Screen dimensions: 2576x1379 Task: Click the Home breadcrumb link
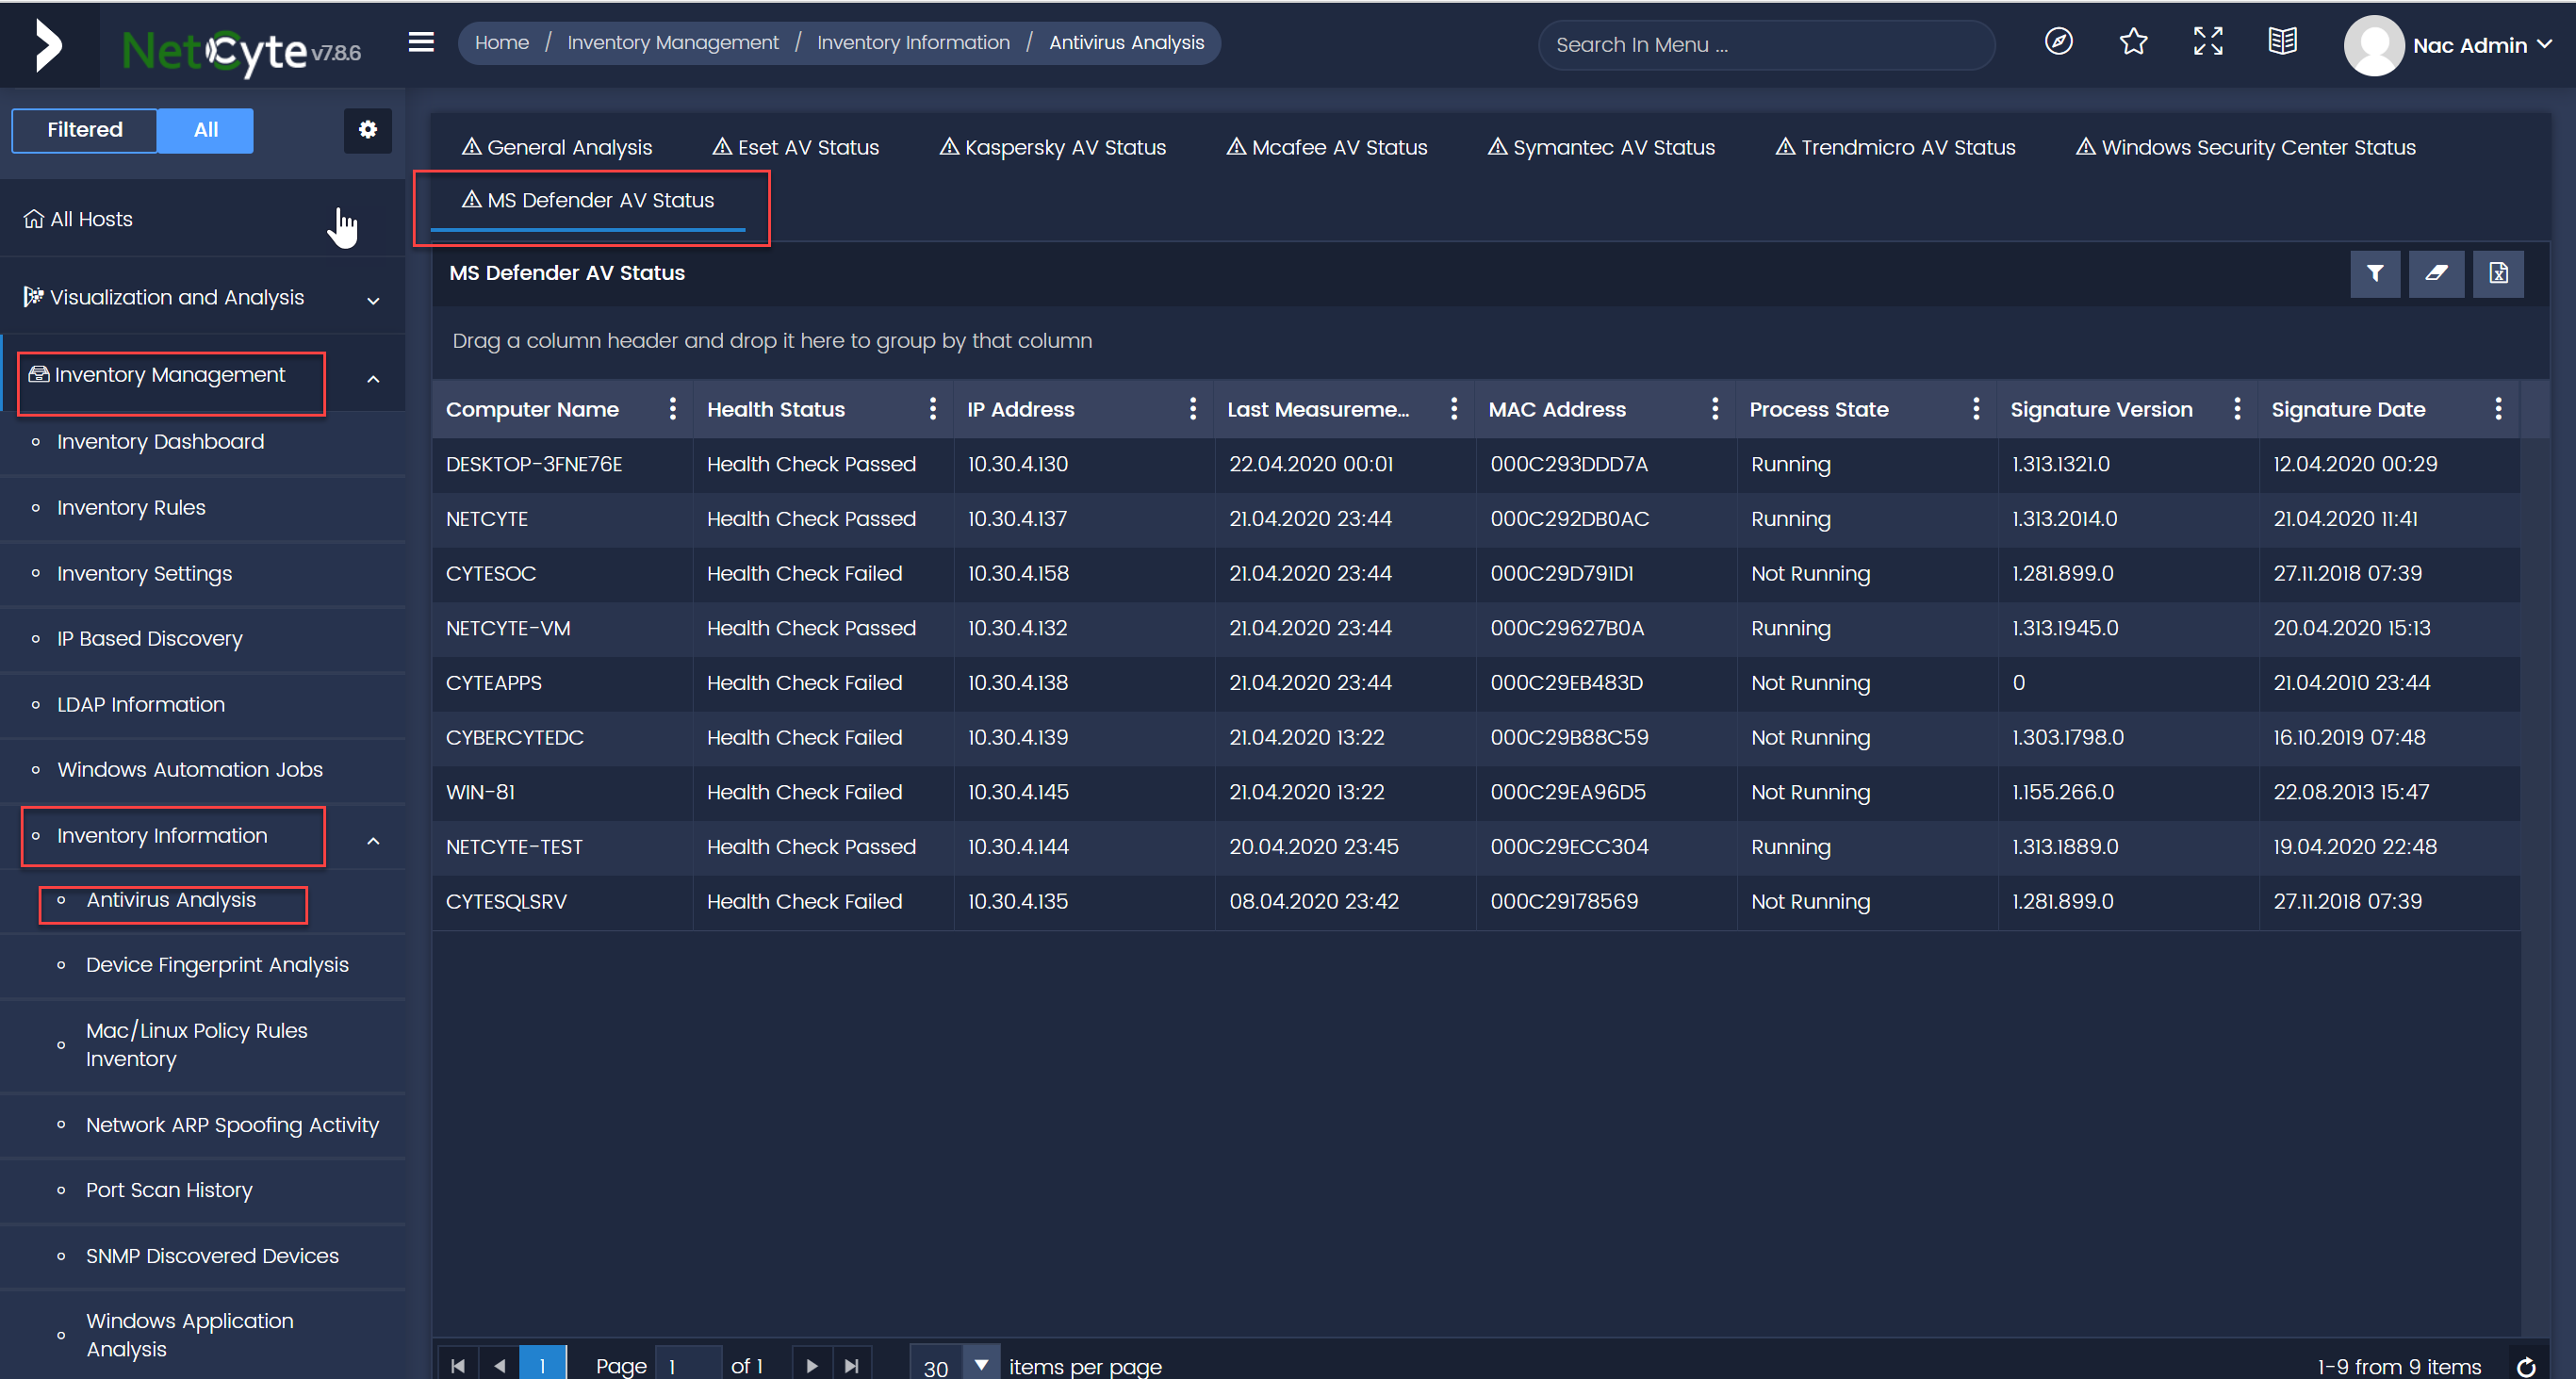(502, 43)
